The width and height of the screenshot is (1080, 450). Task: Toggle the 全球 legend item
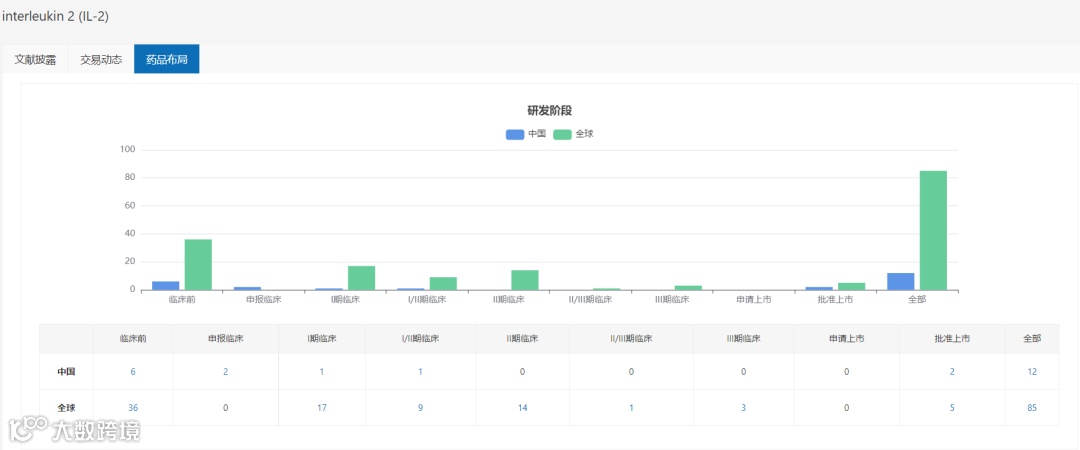pos(573,134)
